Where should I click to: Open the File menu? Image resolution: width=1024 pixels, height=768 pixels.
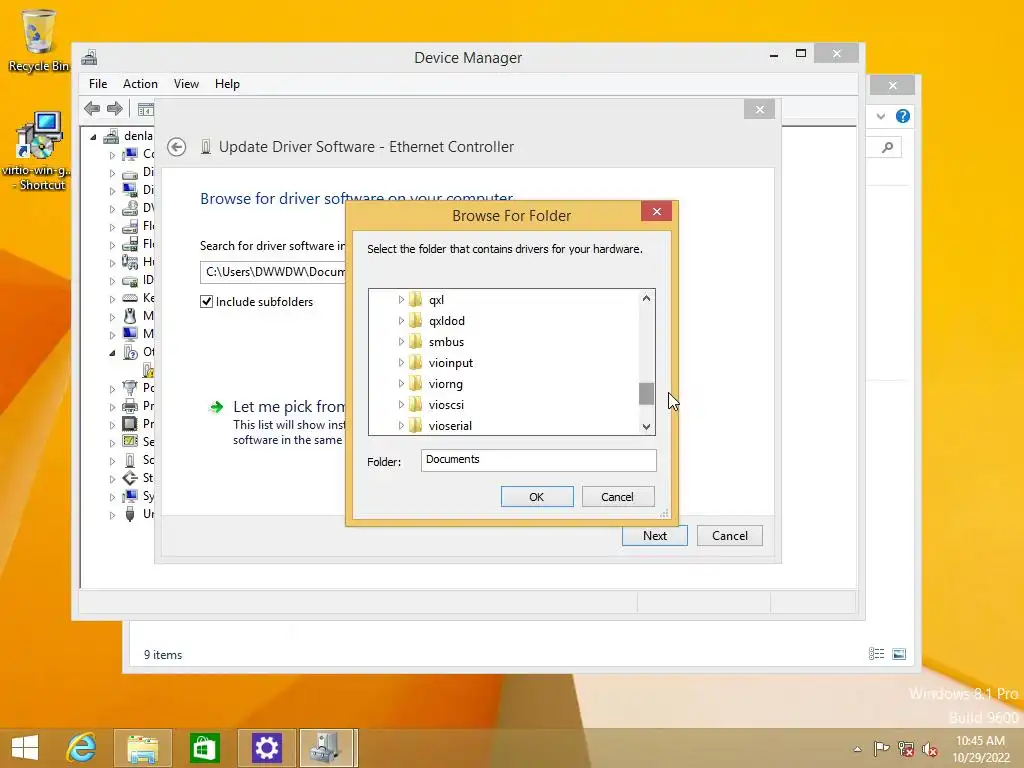point(98,84)
